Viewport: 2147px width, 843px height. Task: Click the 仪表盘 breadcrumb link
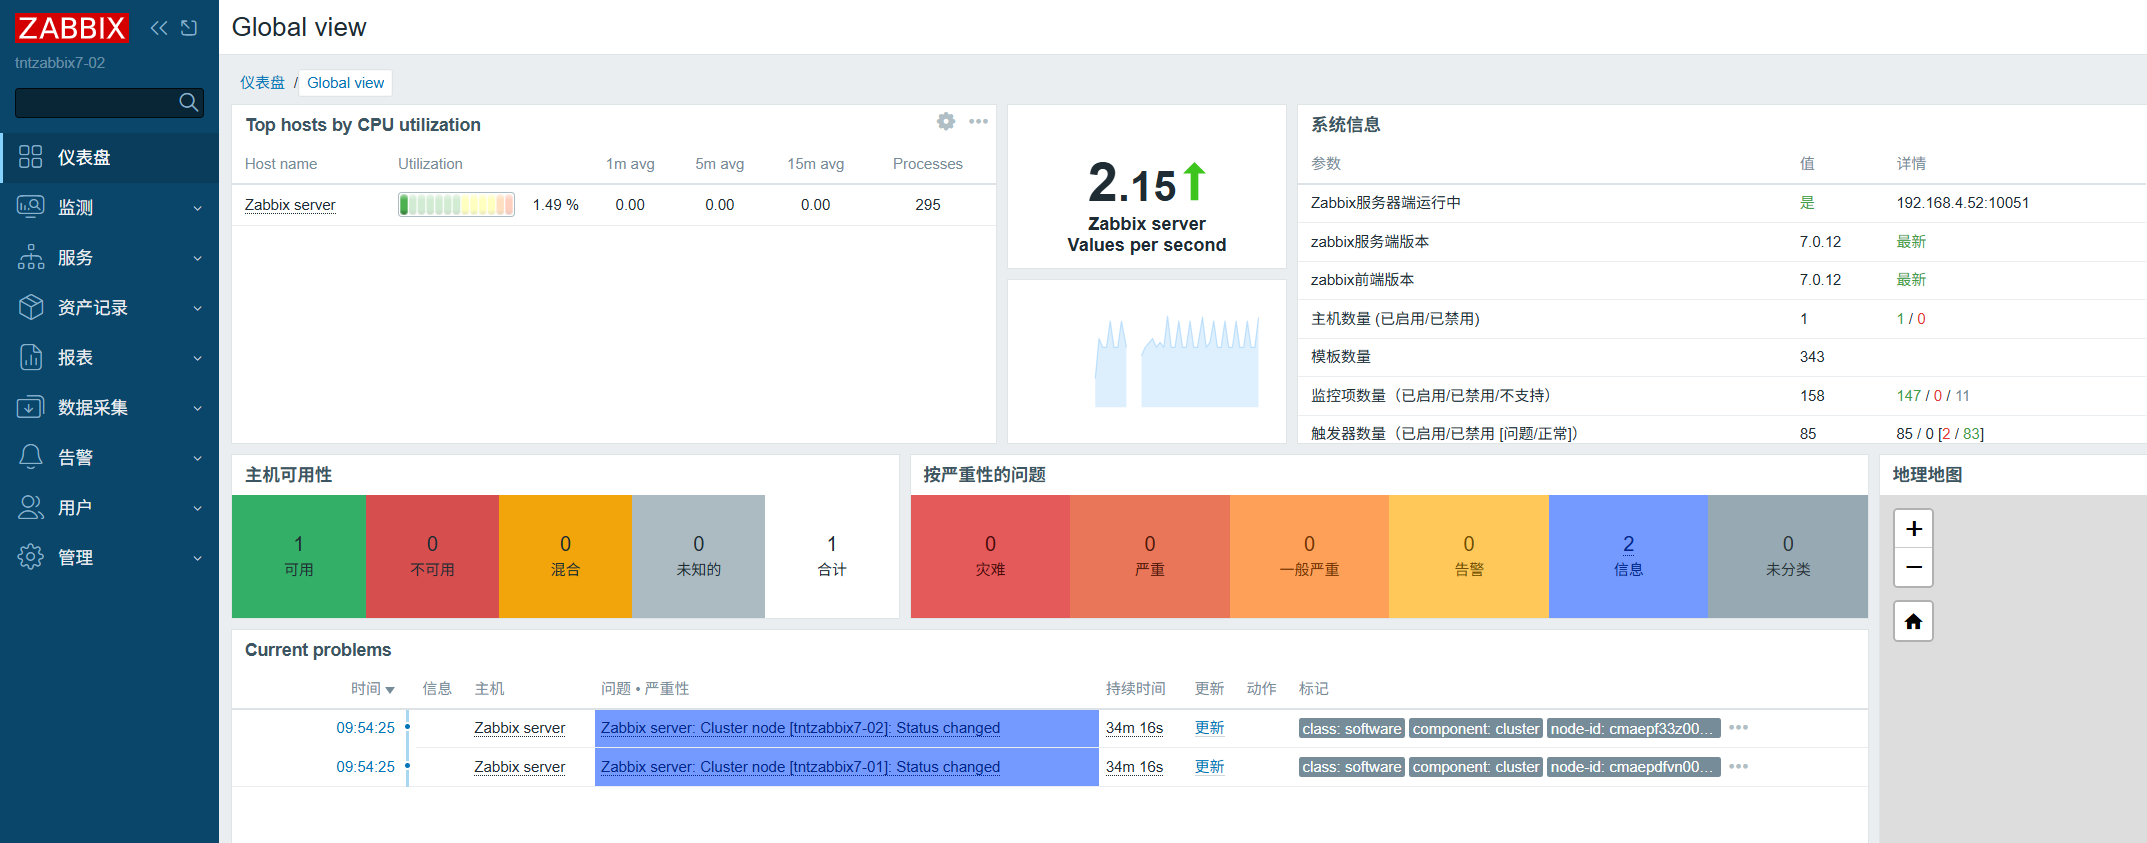[x=262, y=83]
